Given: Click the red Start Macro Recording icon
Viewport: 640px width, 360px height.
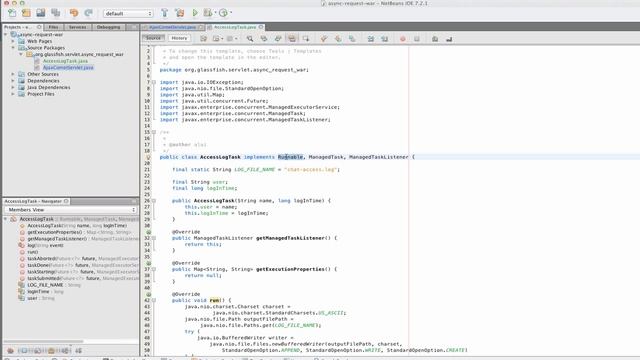Looking at the screenshot, I should (x=403, y=39).
